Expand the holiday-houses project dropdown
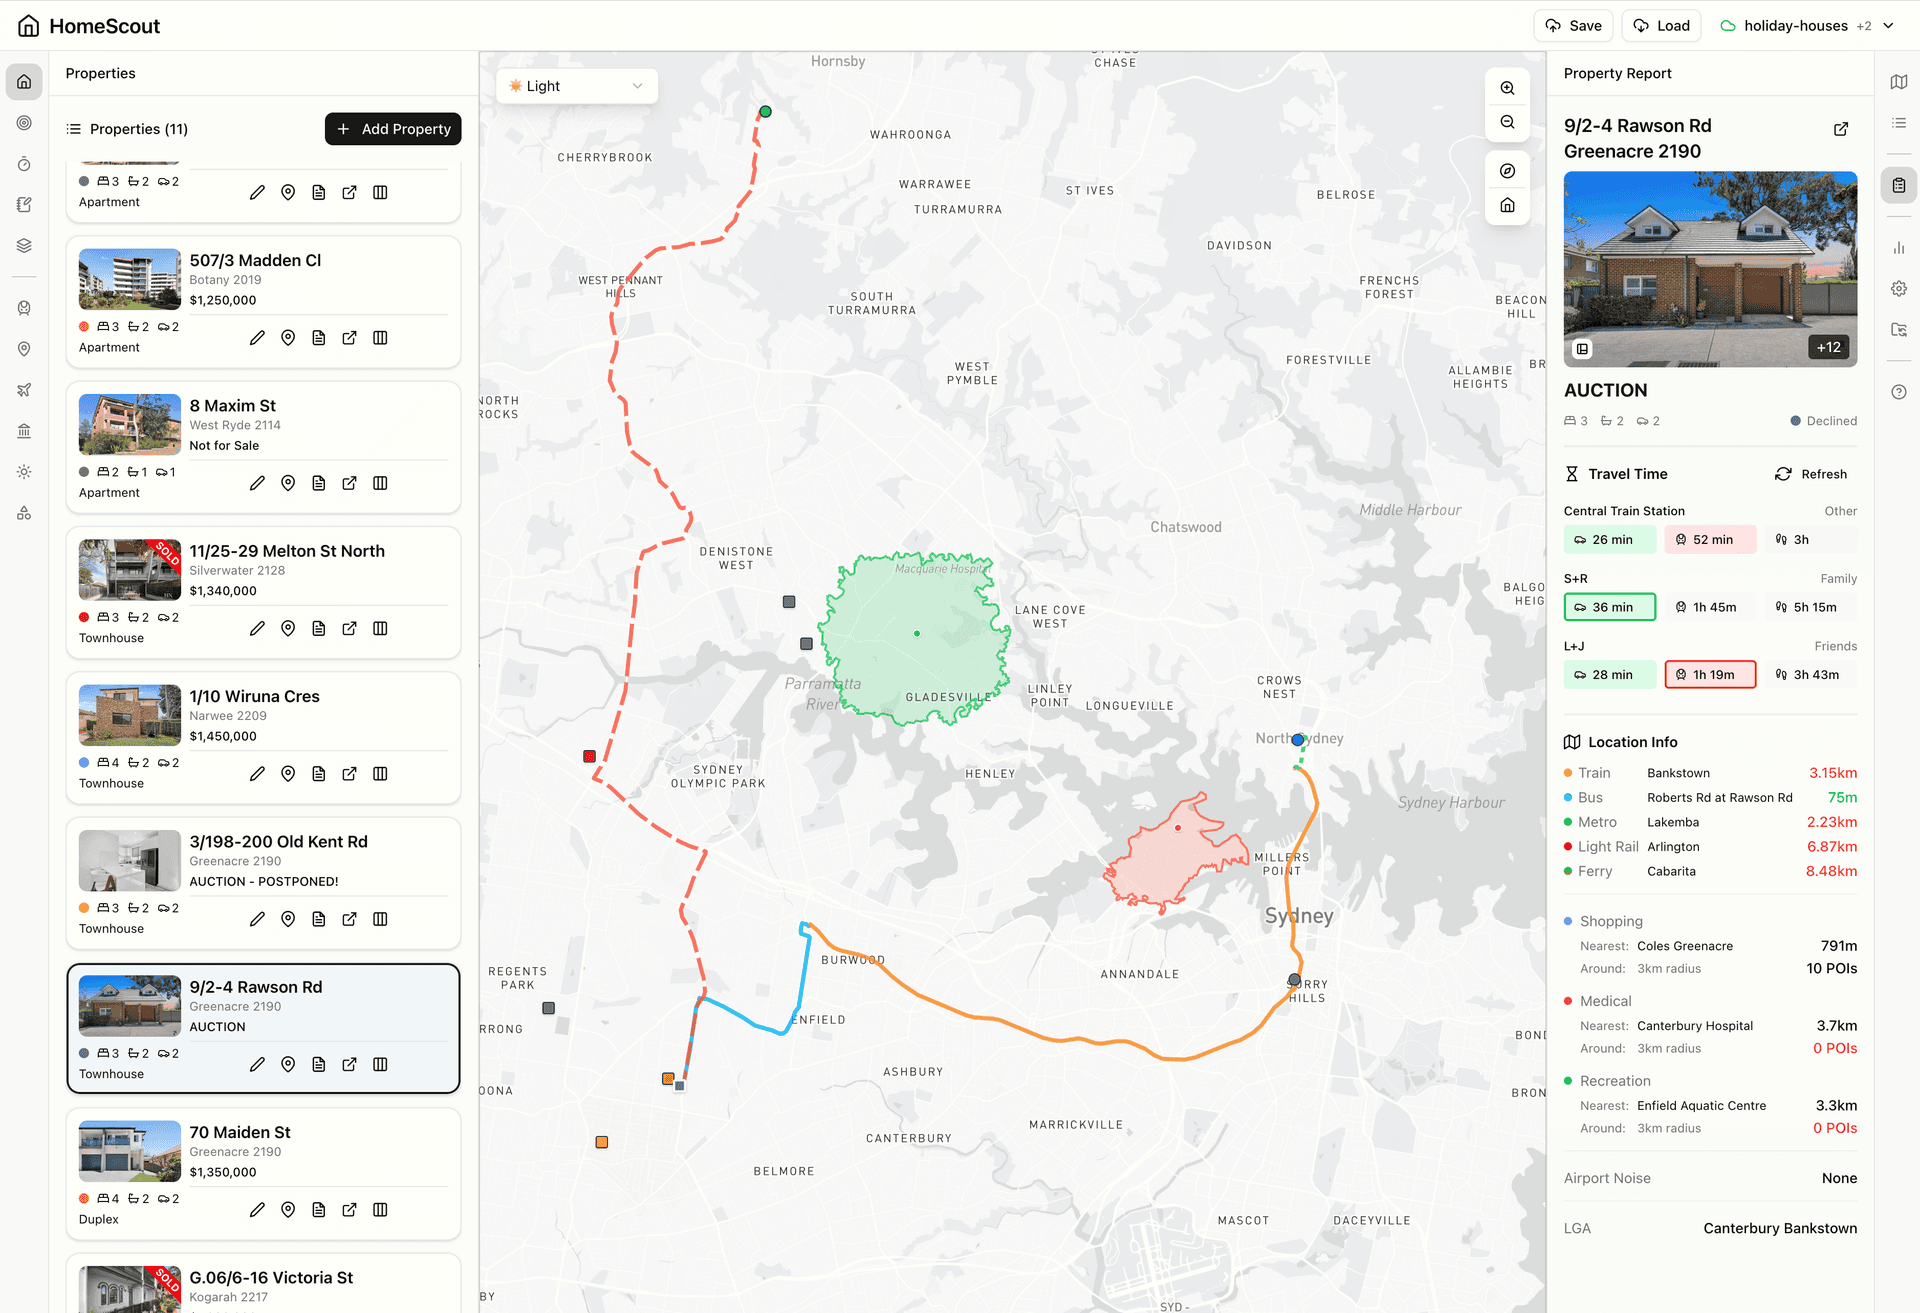 pyautogui.click(x=1889, y=25)
